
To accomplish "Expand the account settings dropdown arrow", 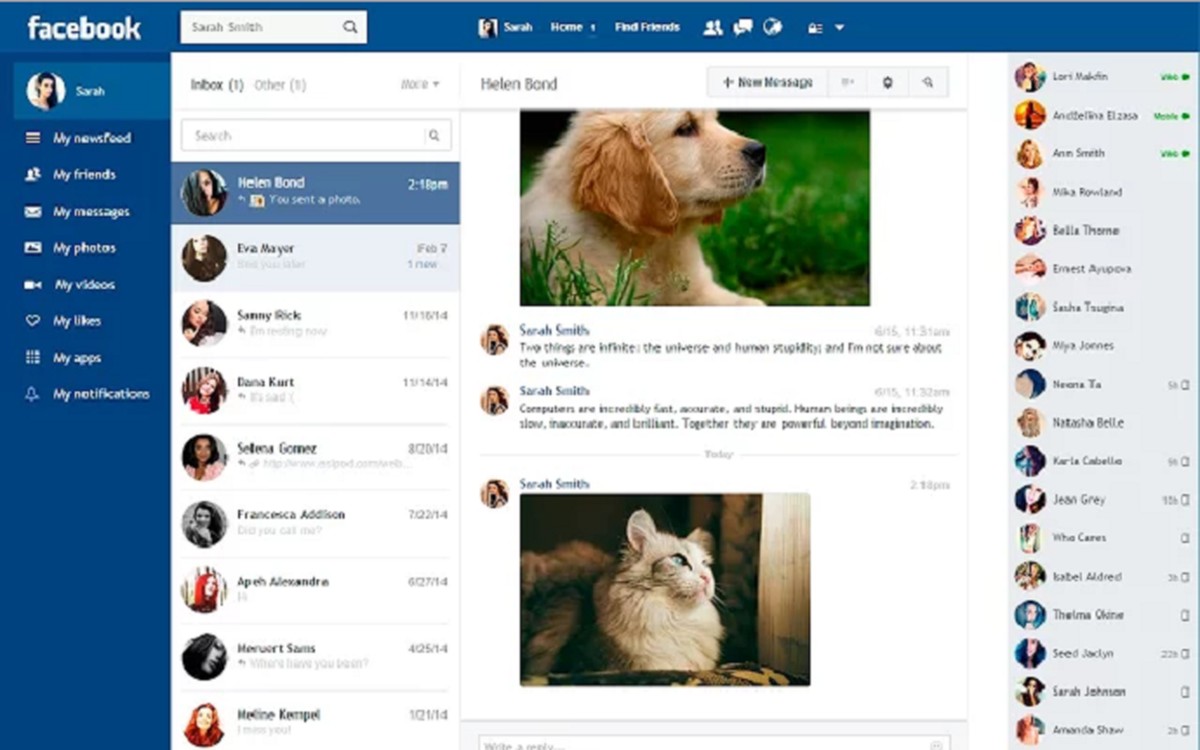I will pyautogui.click(x=838, y=28).
